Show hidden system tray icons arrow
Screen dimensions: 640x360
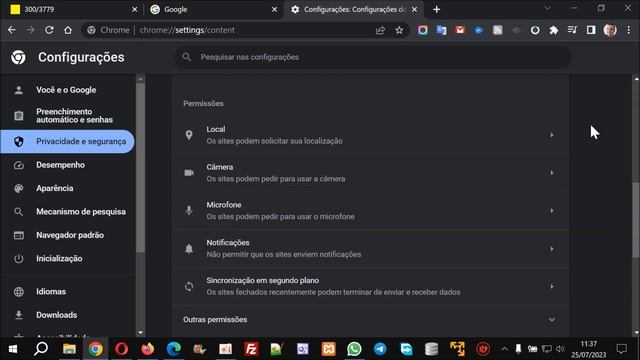click(x=504, y=349)
